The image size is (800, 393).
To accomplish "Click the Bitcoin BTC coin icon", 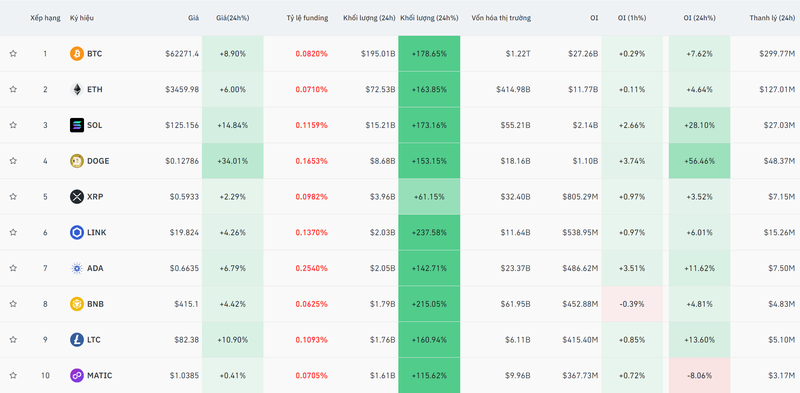I will 77,54.
